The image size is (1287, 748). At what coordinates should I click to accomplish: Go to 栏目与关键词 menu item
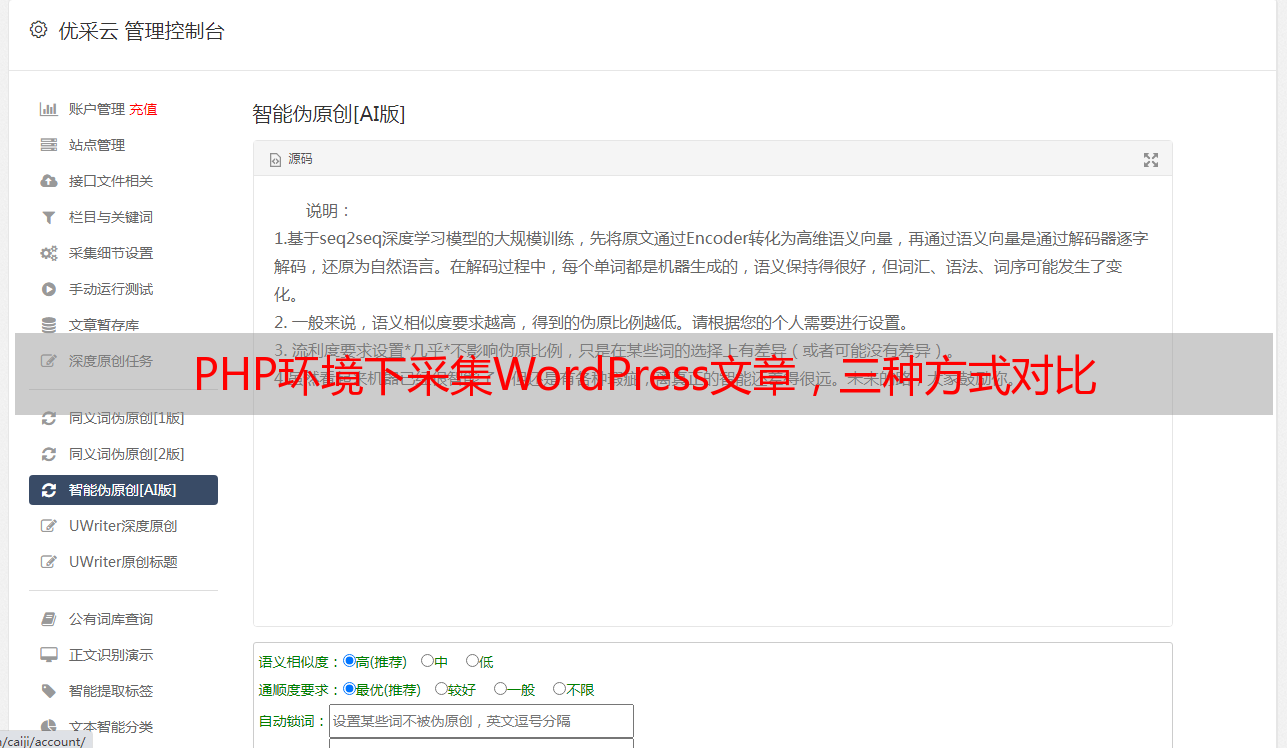click(111, 217)
